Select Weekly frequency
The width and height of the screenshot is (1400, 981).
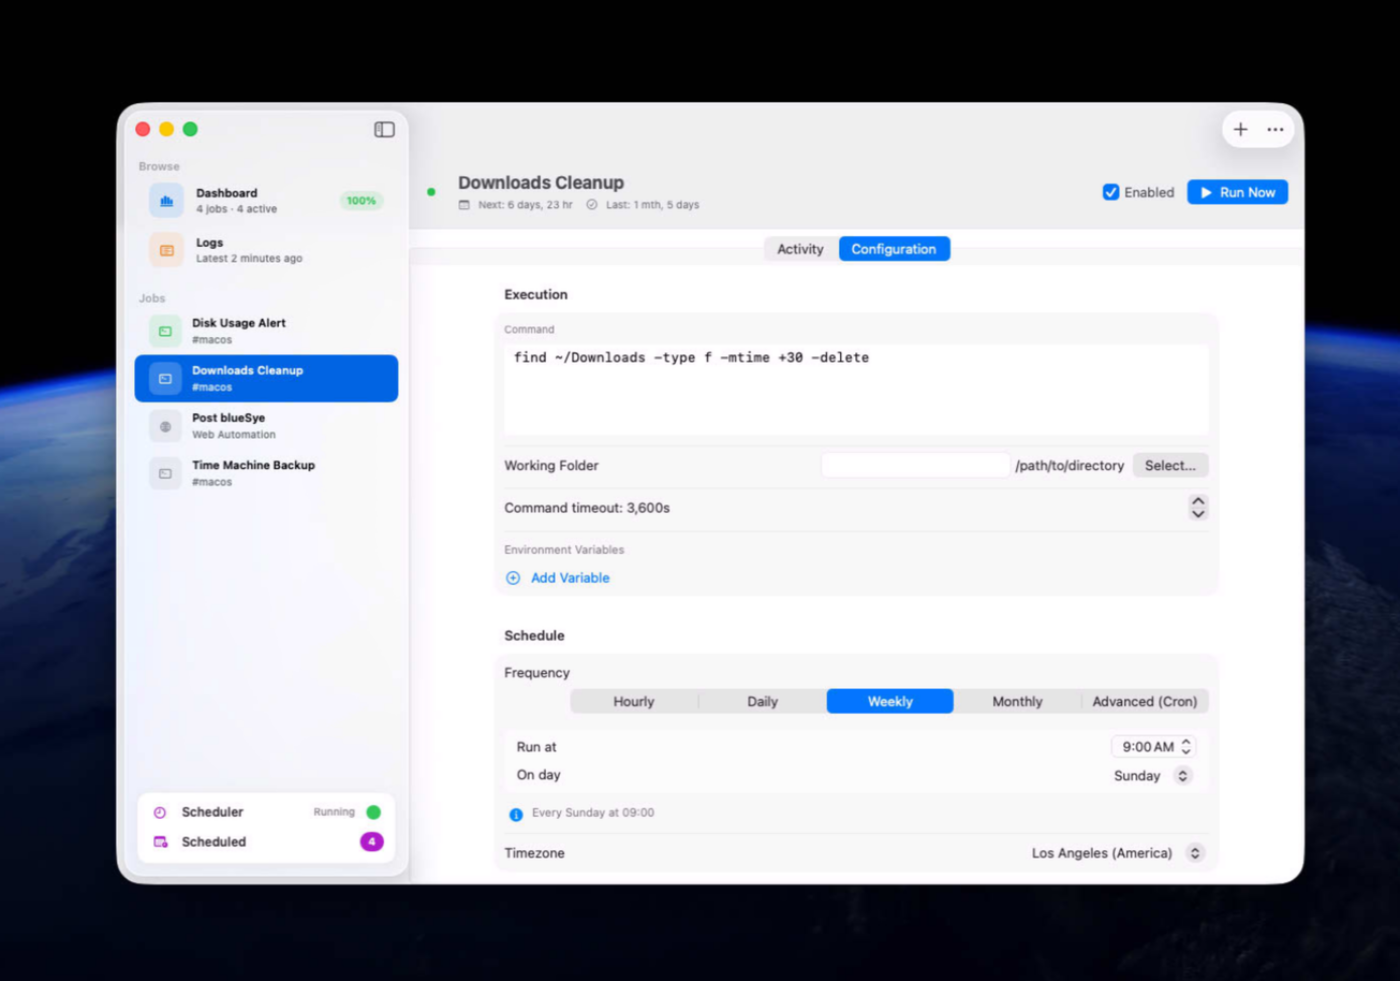pos(890,702)
